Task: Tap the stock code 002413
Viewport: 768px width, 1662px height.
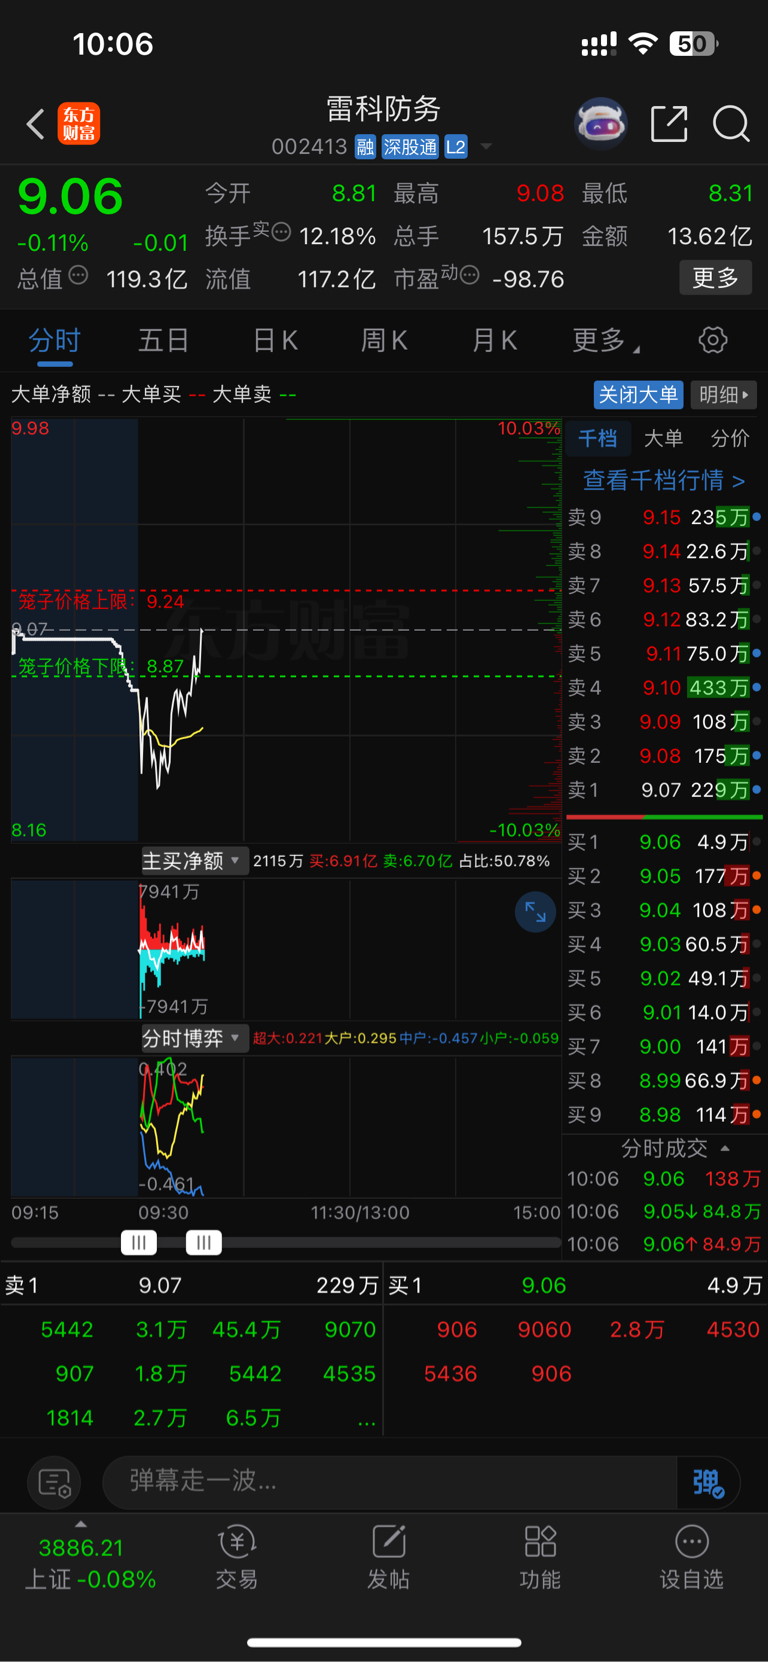Action: [309, 147]
